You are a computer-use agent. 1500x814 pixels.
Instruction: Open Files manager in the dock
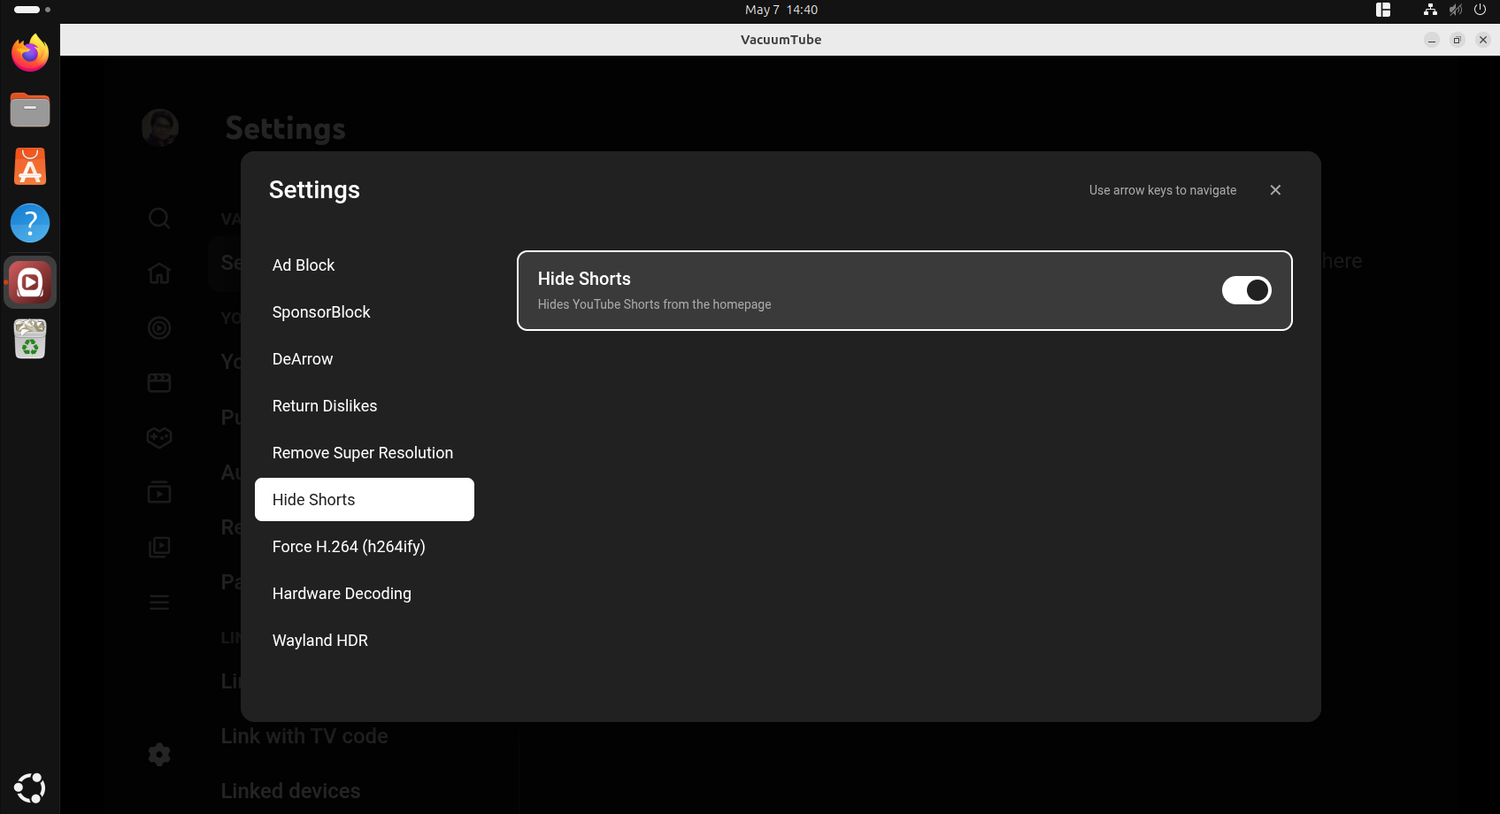click(30, 110)
